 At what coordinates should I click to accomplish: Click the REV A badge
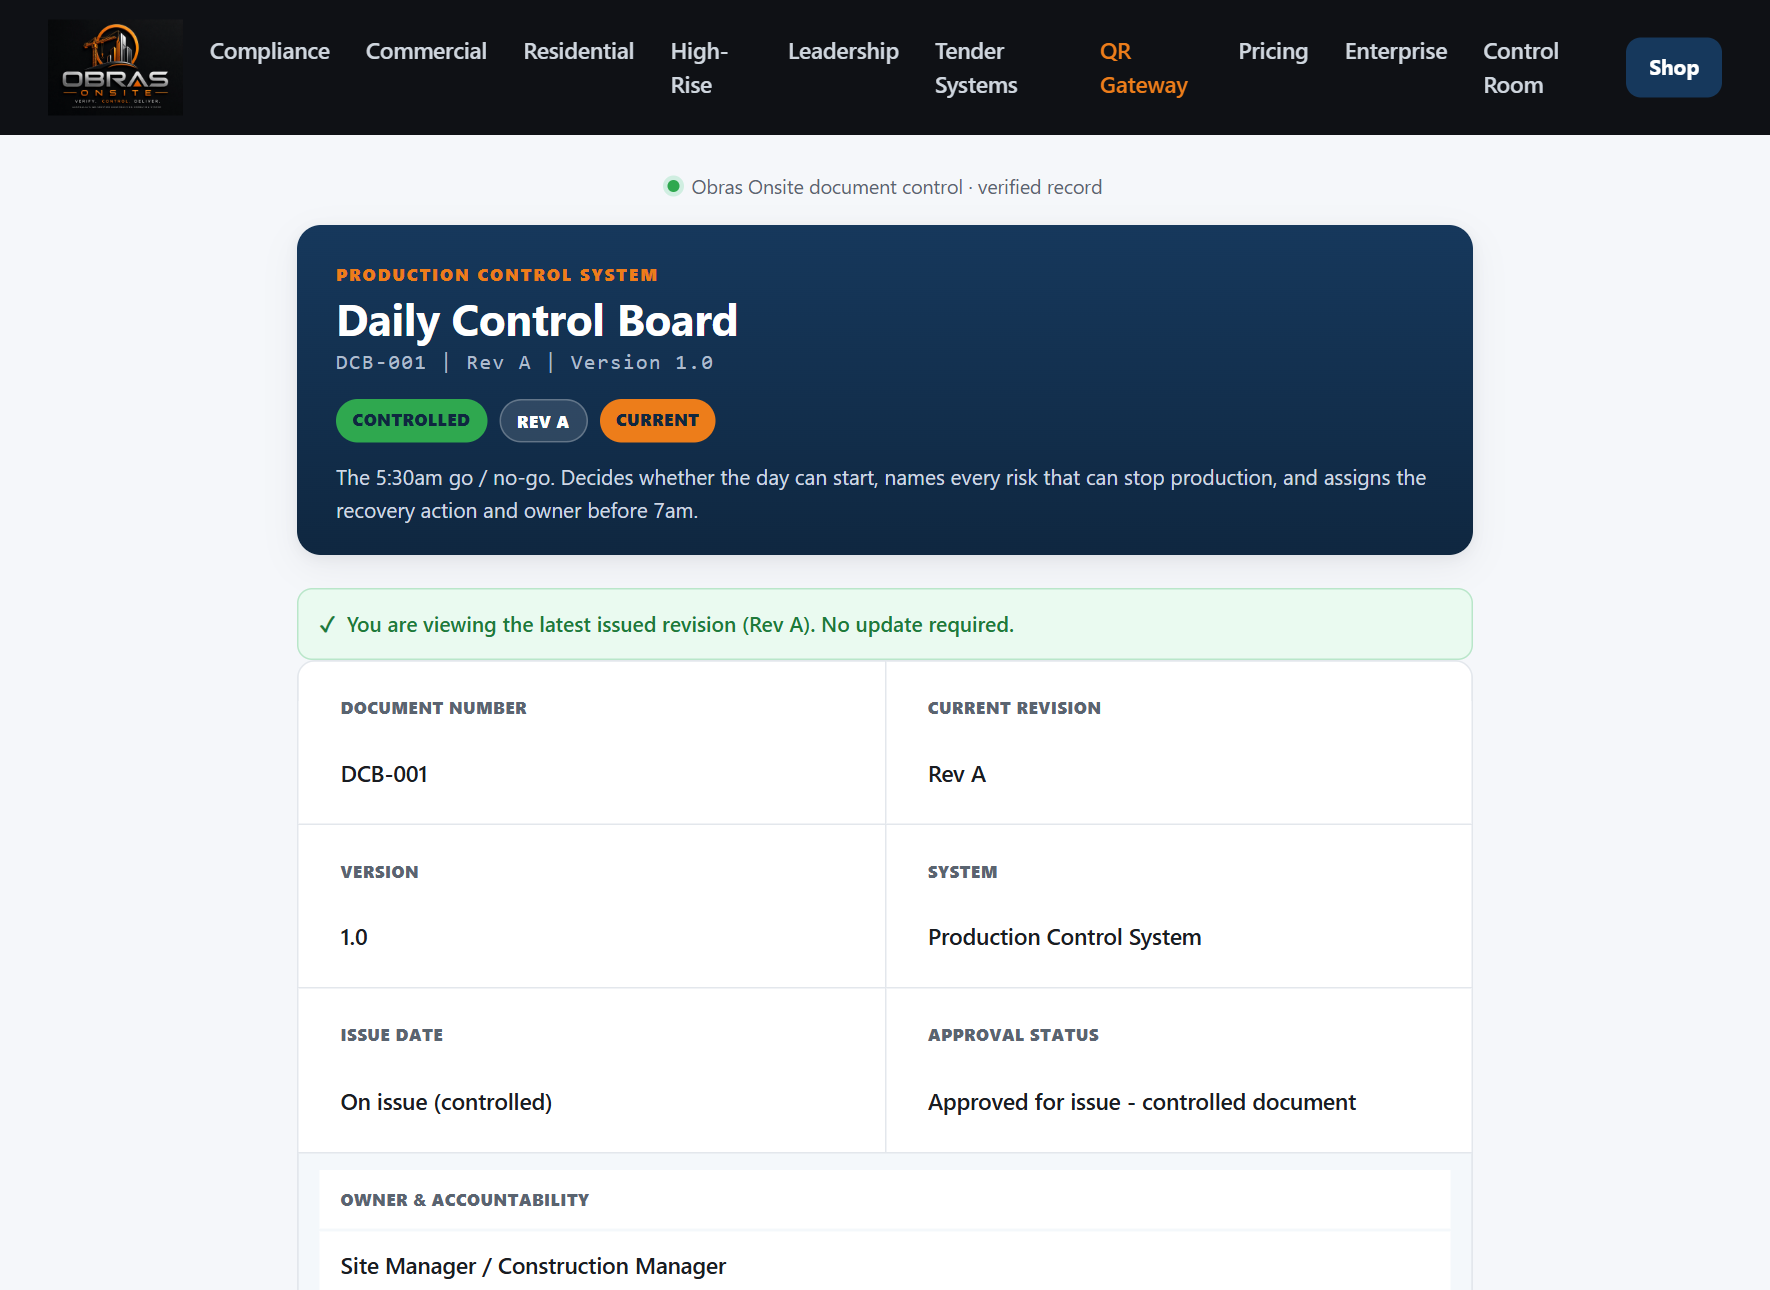(543, 421)
